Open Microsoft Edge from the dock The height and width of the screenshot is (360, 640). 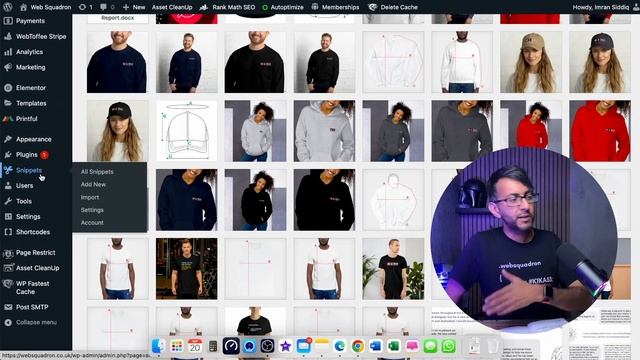click(x=340, y=346)
